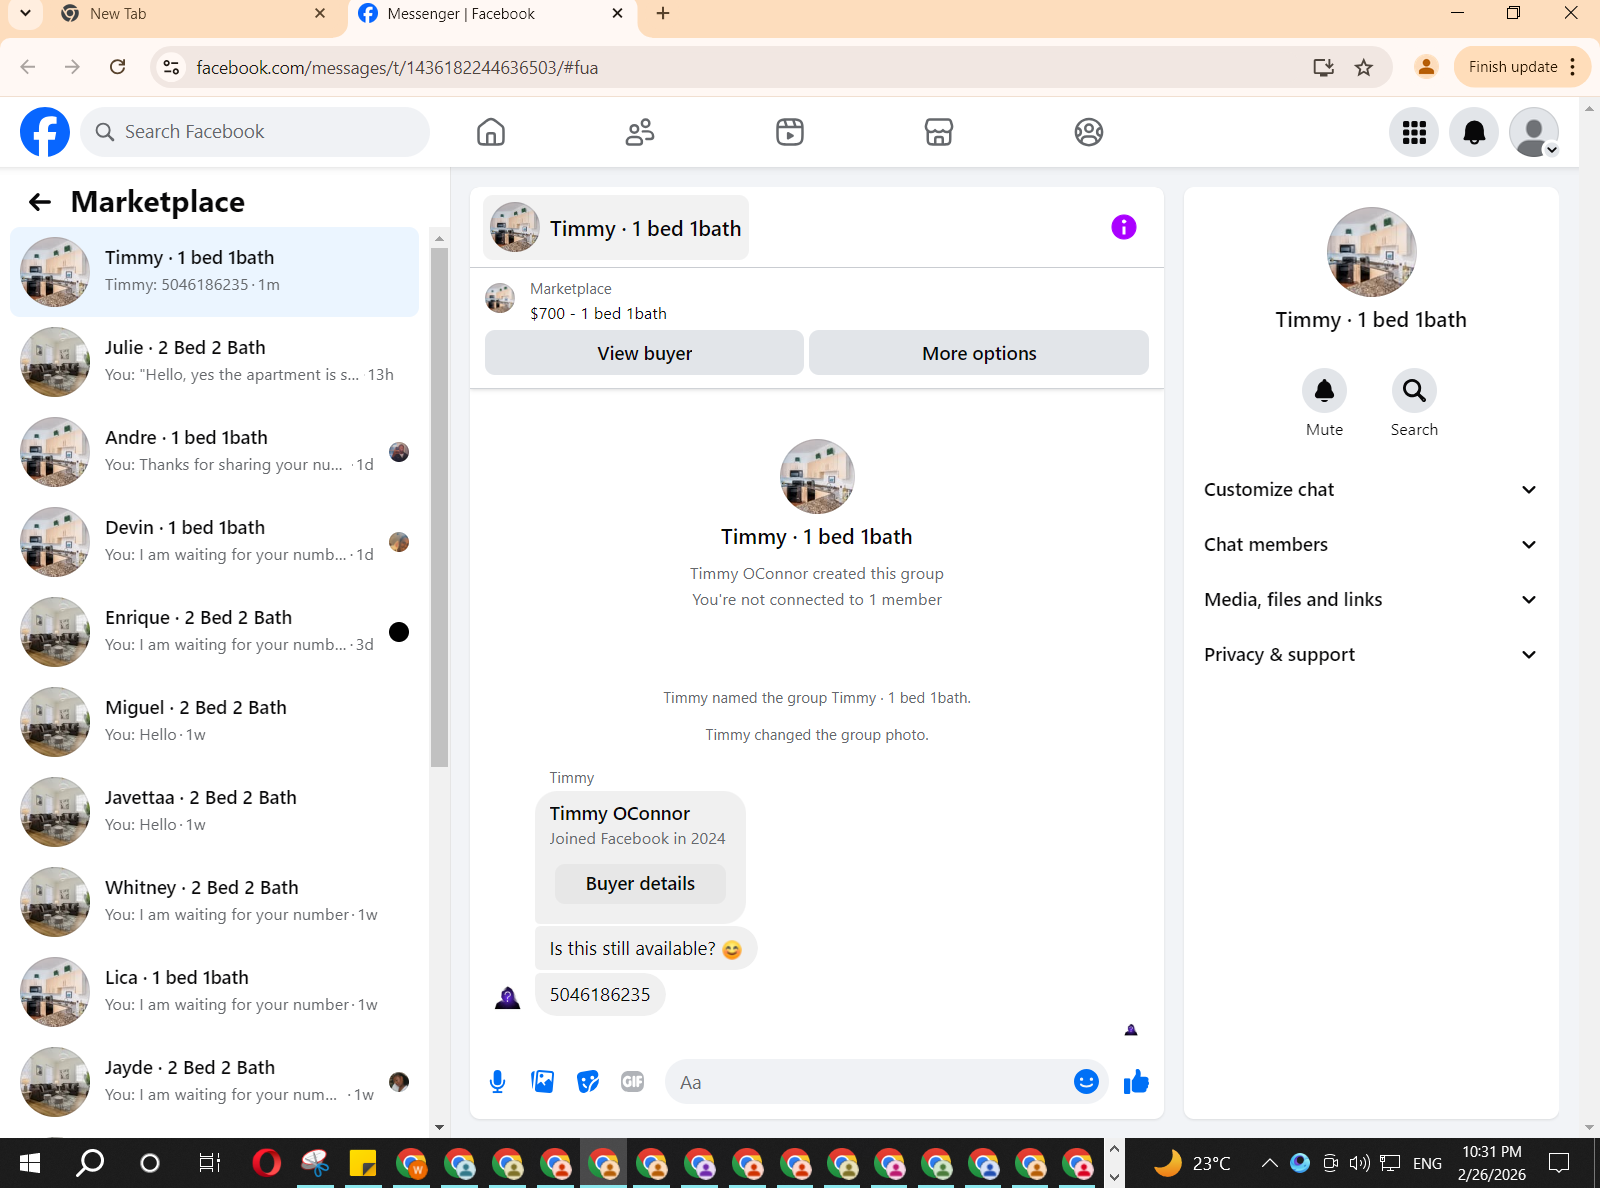Open Windows taskbar search
Viewport: 1600px width, 1188px height.
click(x=91, y=1163)
